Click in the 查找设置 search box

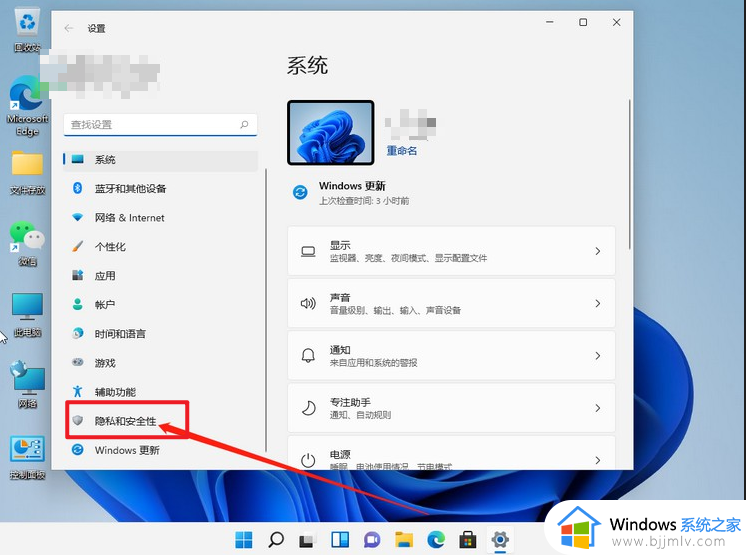coord(160,125)
